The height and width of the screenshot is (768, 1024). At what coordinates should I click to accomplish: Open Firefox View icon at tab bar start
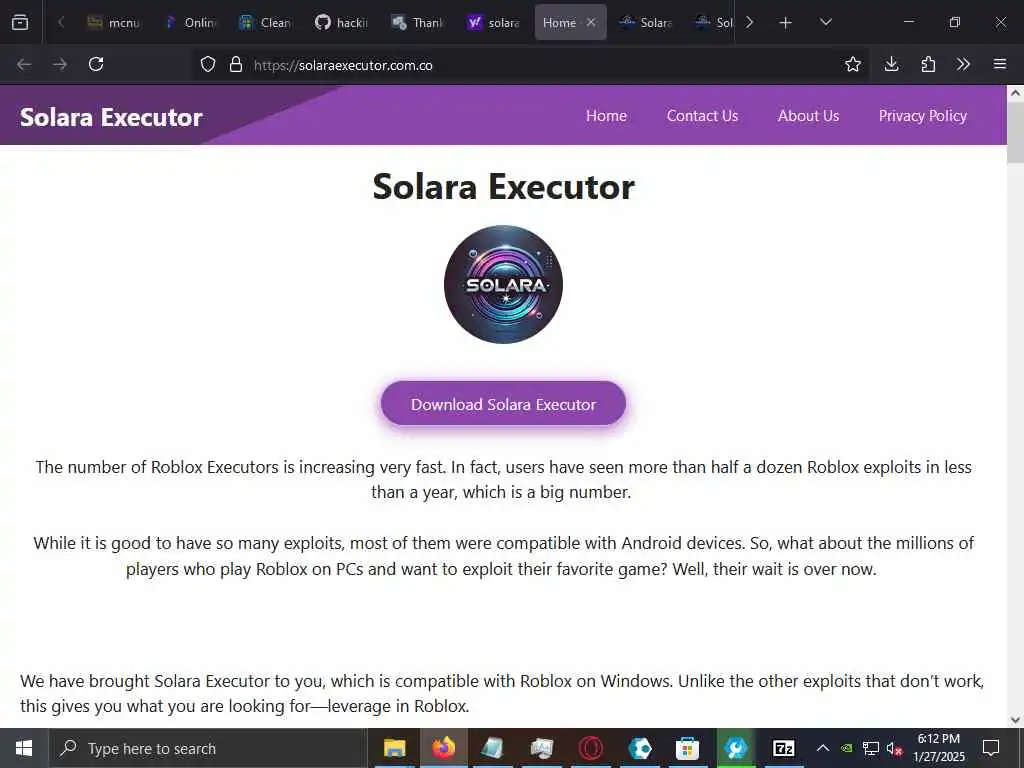click(x=20, y=22)
